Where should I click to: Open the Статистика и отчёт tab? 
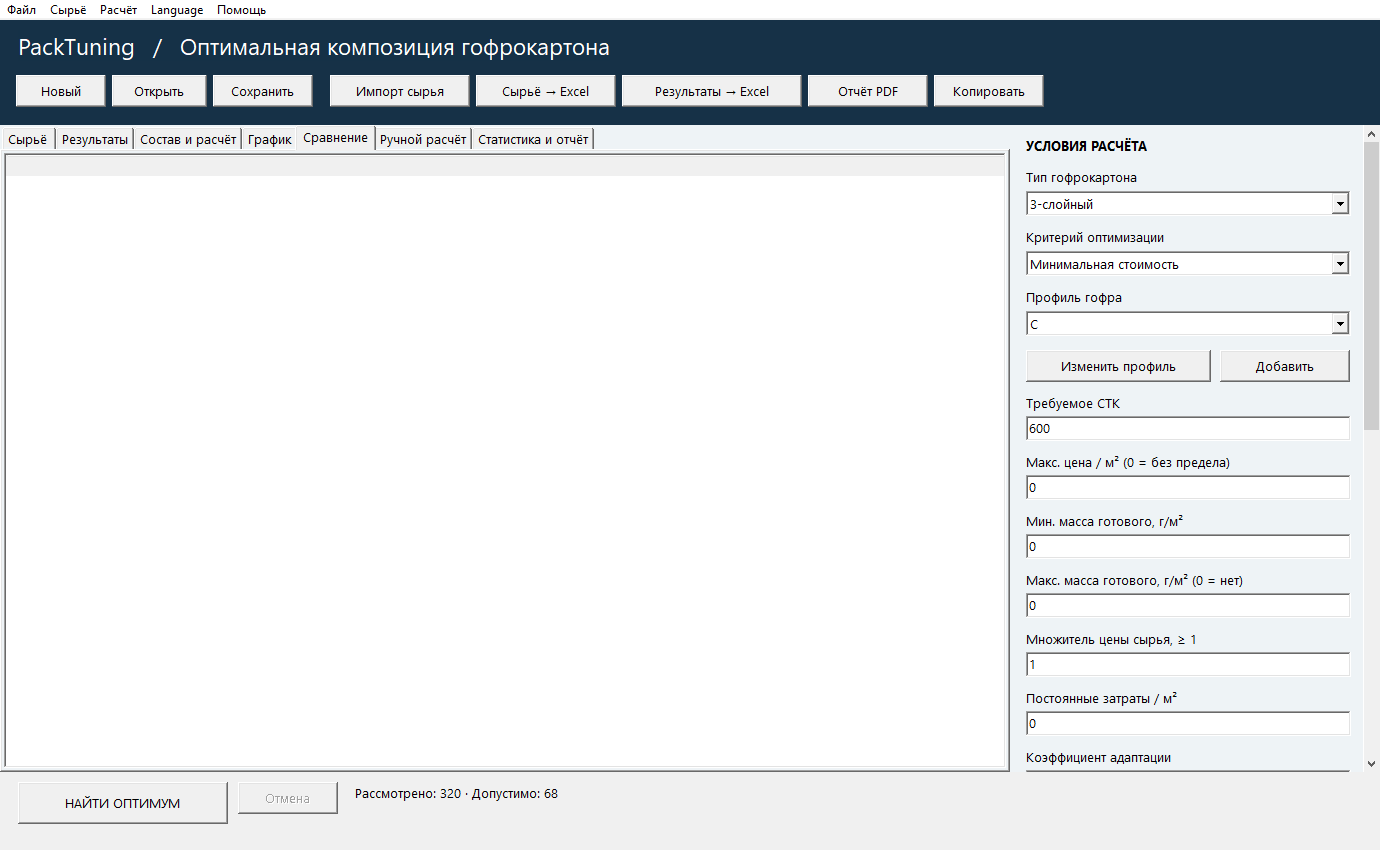[x=533, y=140]
